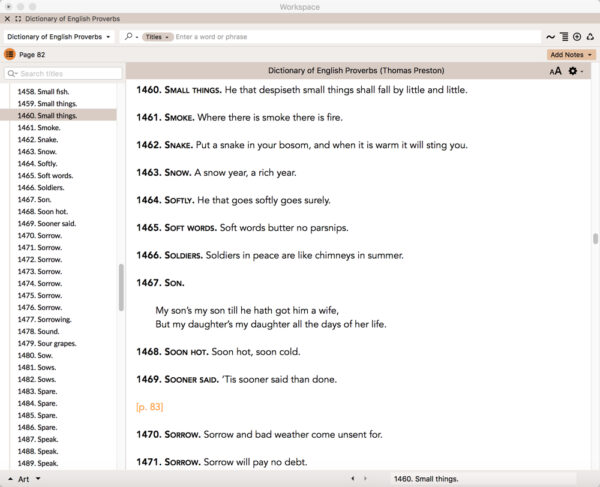Open the Dictionary of English Proverbs module dropdown

tap(59, 37)
